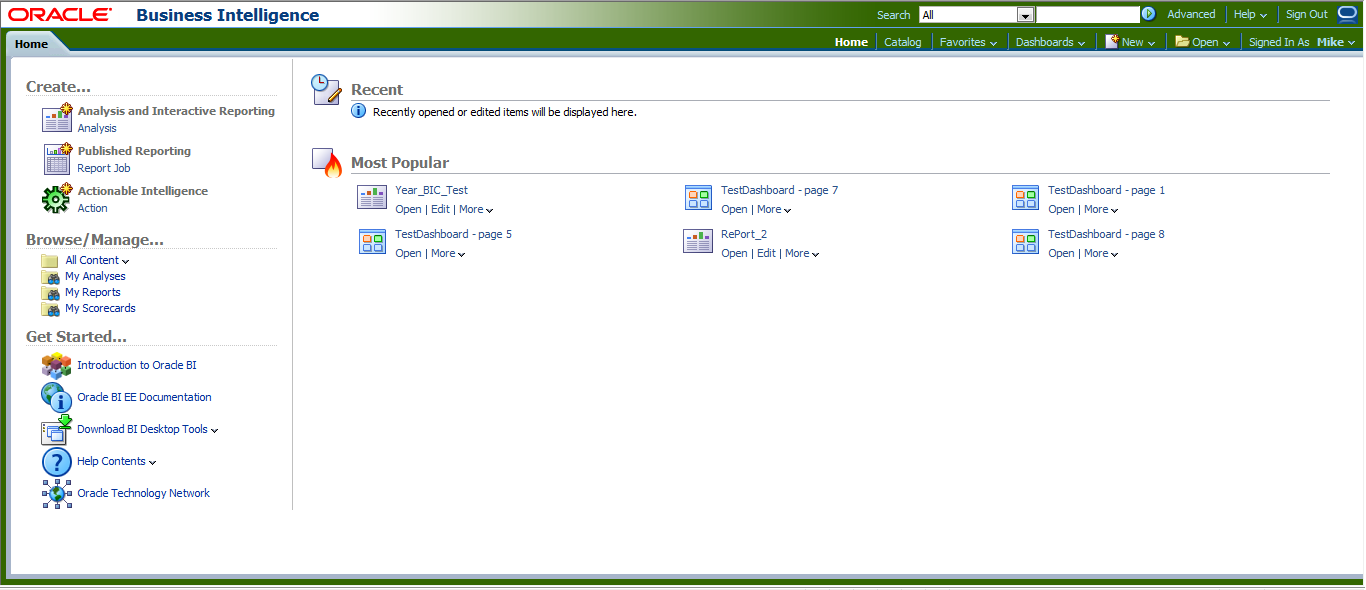Click the TestDashboard - page 7 title
Viewport: 1366px width, 590px height.
779,190
